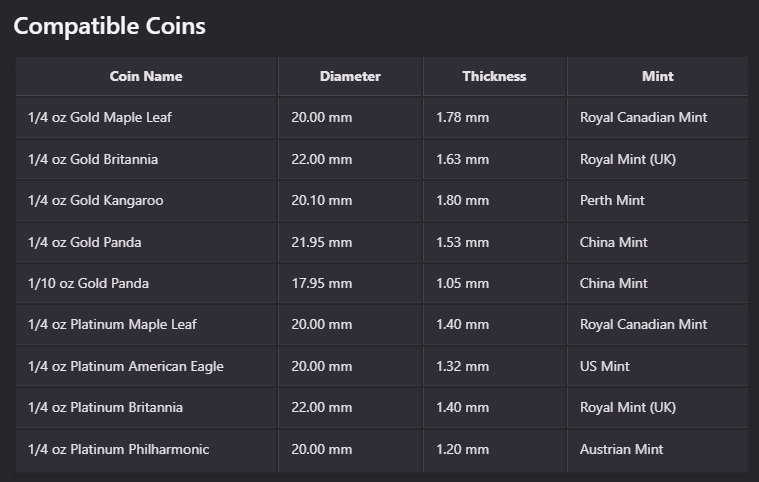Click the Coin Name column header

point(146,76)
